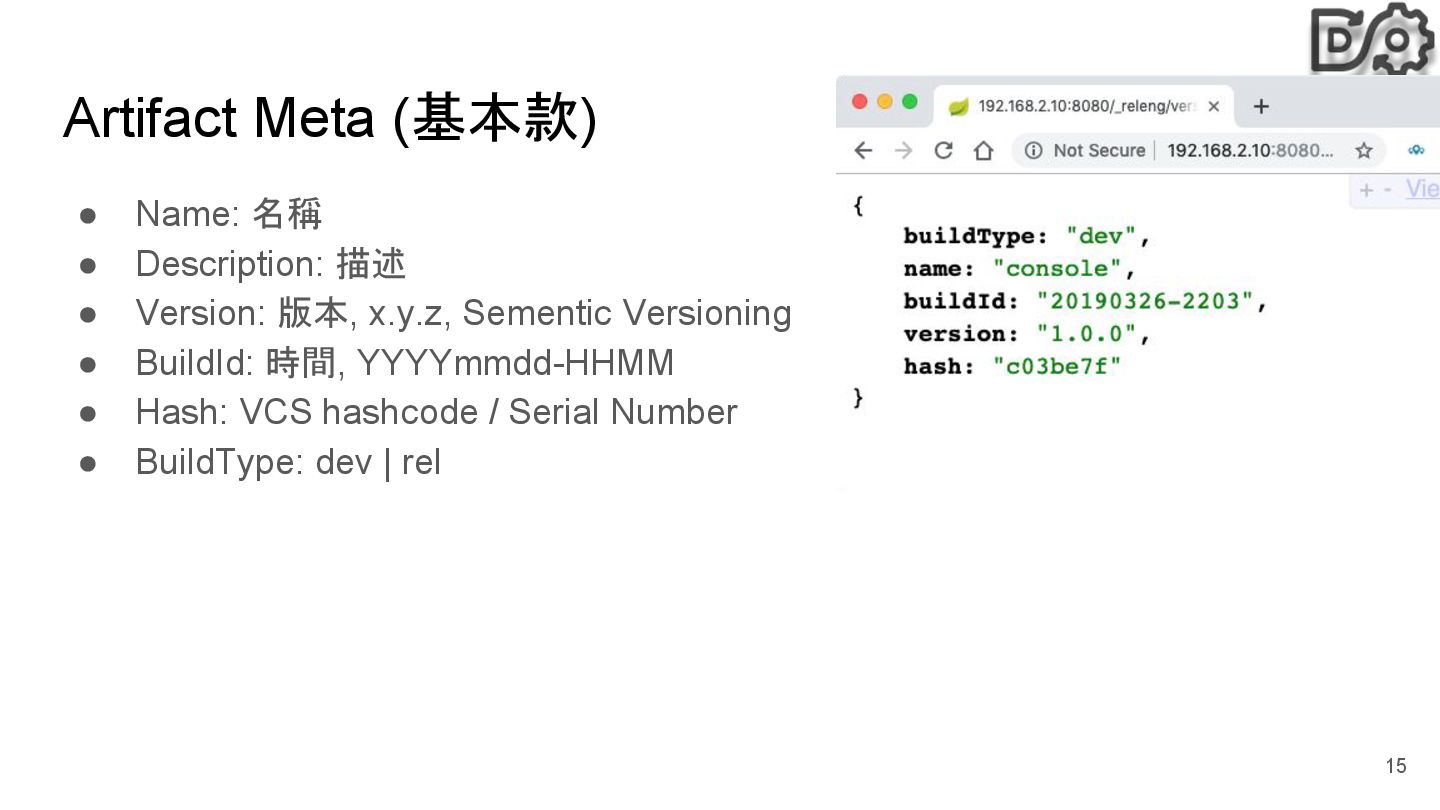Close the 192.168.2.10:8080 browser tab
The image size is (1440, 810).
1213,106
